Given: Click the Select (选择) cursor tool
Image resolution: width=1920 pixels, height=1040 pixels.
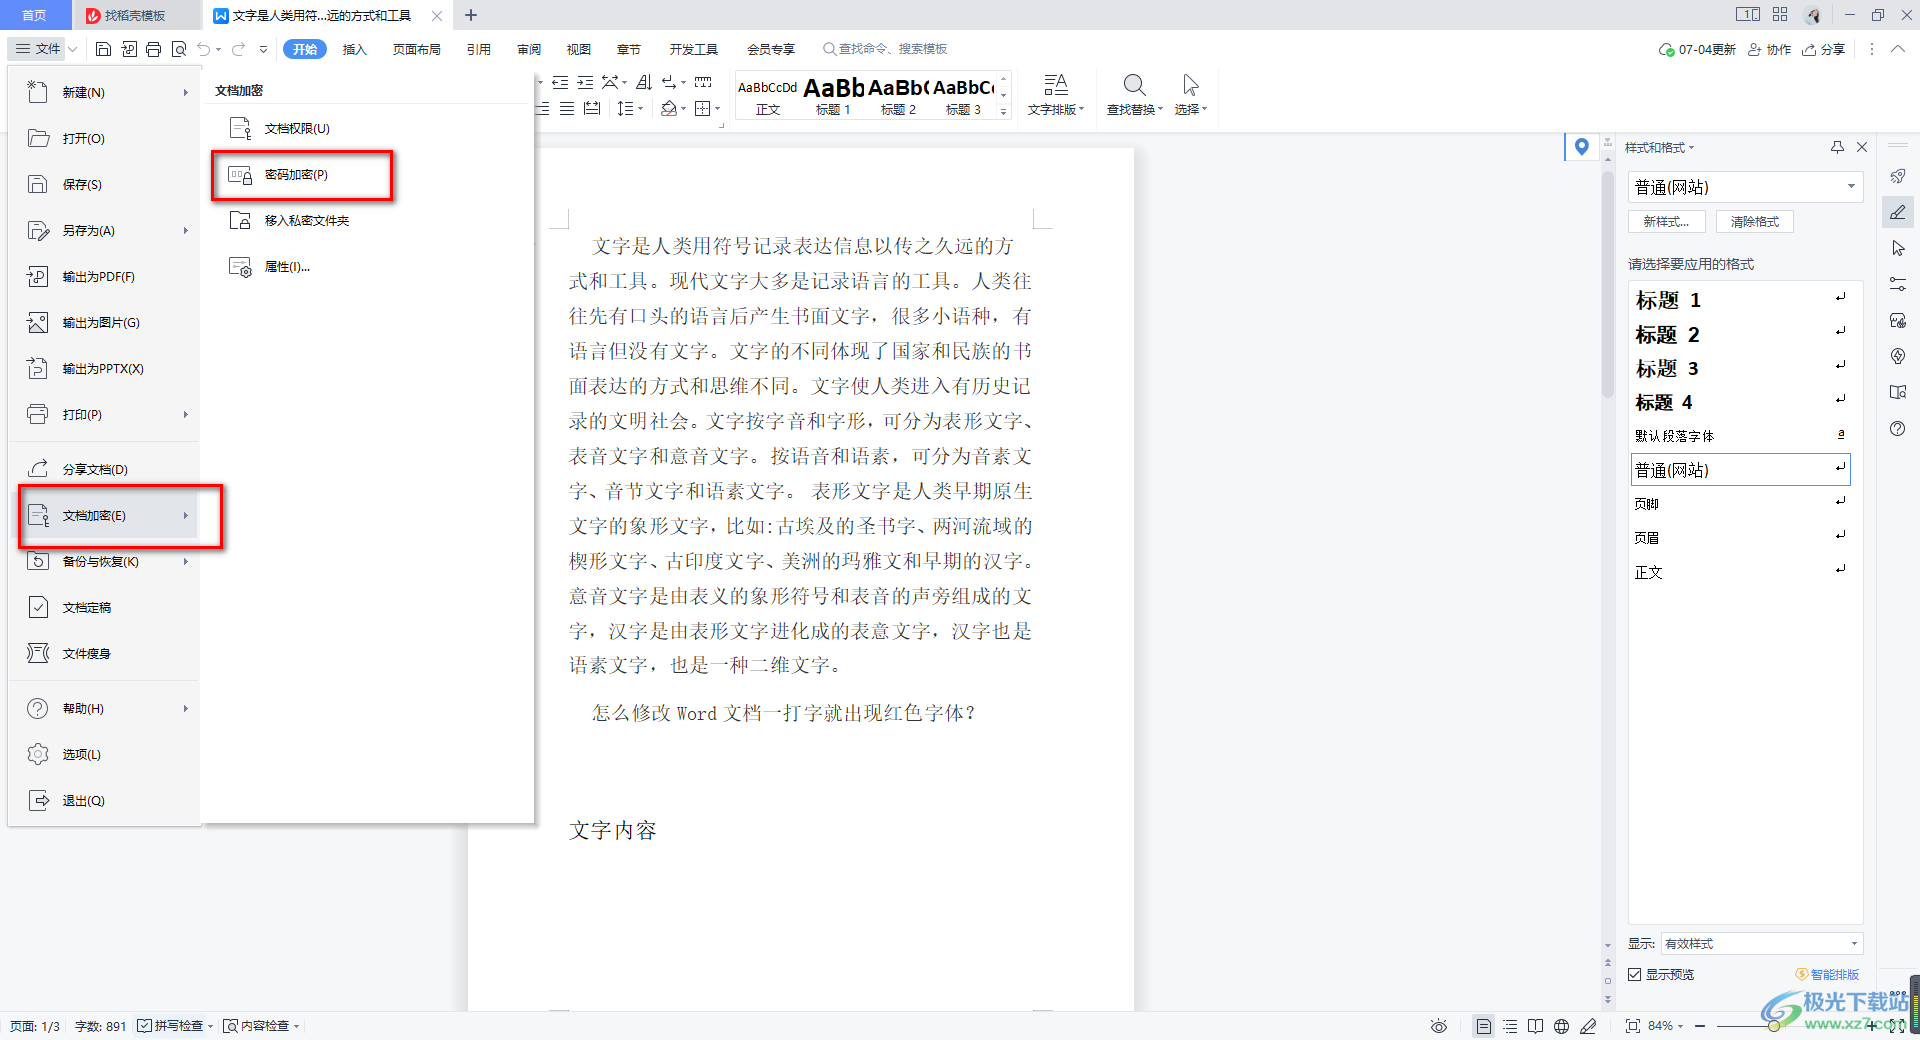Looking at the screenshot, I should point(1190,95).
